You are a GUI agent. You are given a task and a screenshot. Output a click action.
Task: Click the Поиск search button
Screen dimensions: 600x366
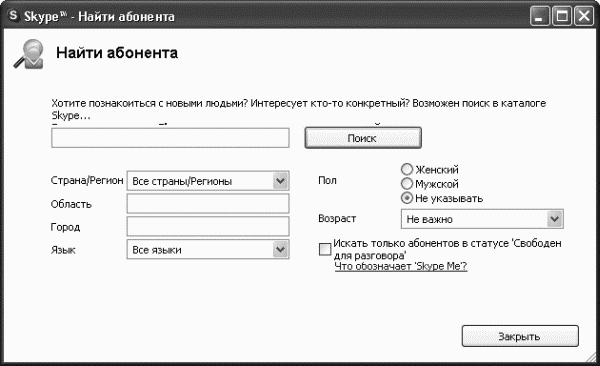[363, 138]
